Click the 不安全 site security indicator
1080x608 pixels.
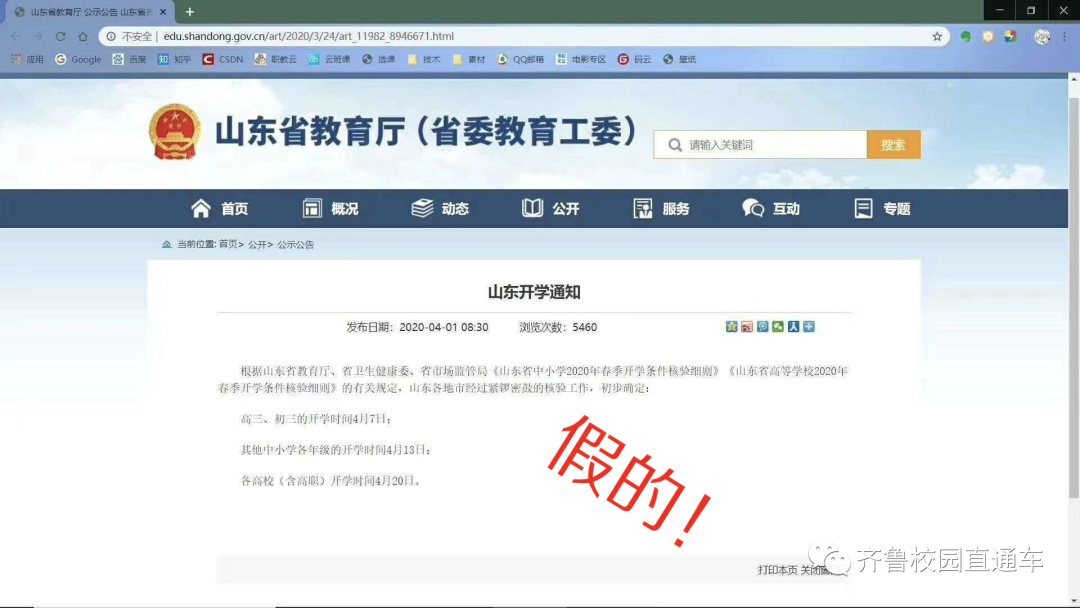131,36
